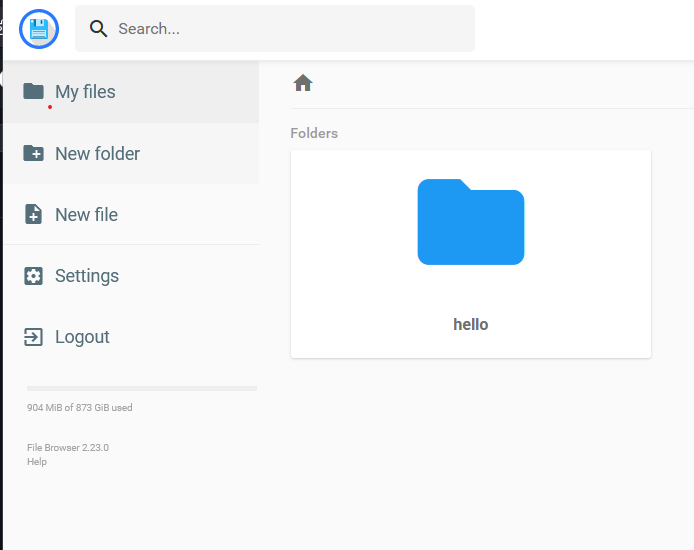694x550 pixels.
Task: Go to home breadcrumb icon
Action: pyautogui.click(x=303, y=83)
